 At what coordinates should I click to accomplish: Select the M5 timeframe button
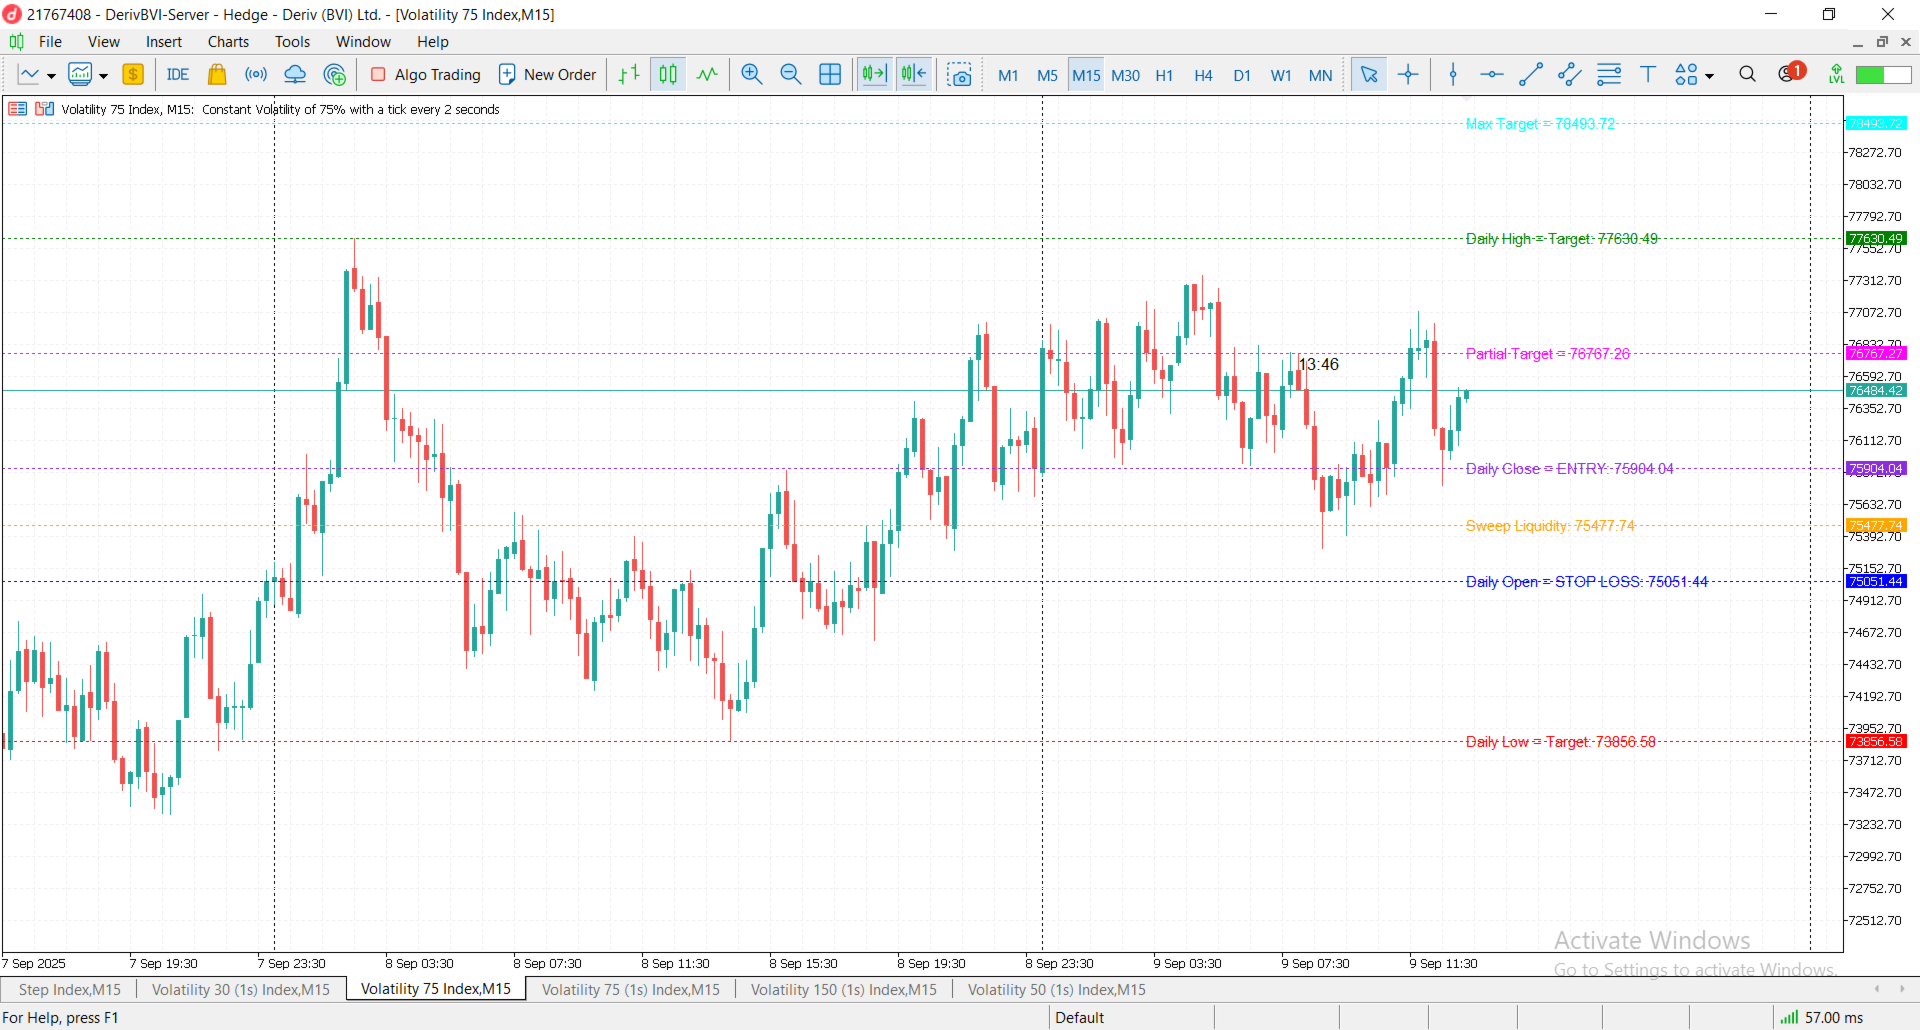point(1047,76)
